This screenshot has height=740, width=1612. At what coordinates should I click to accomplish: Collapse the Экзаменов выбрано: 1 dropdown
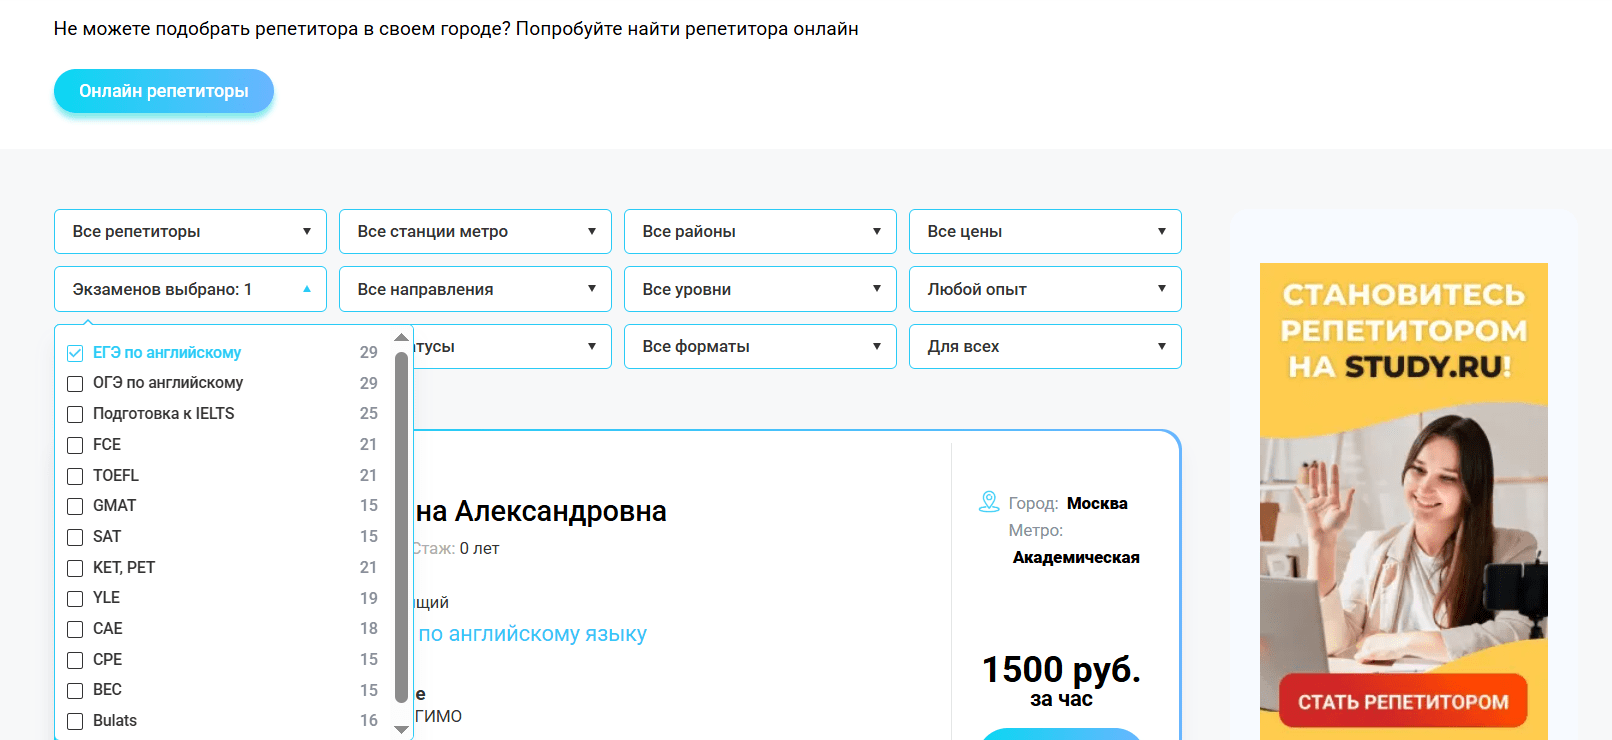[190, 289]
